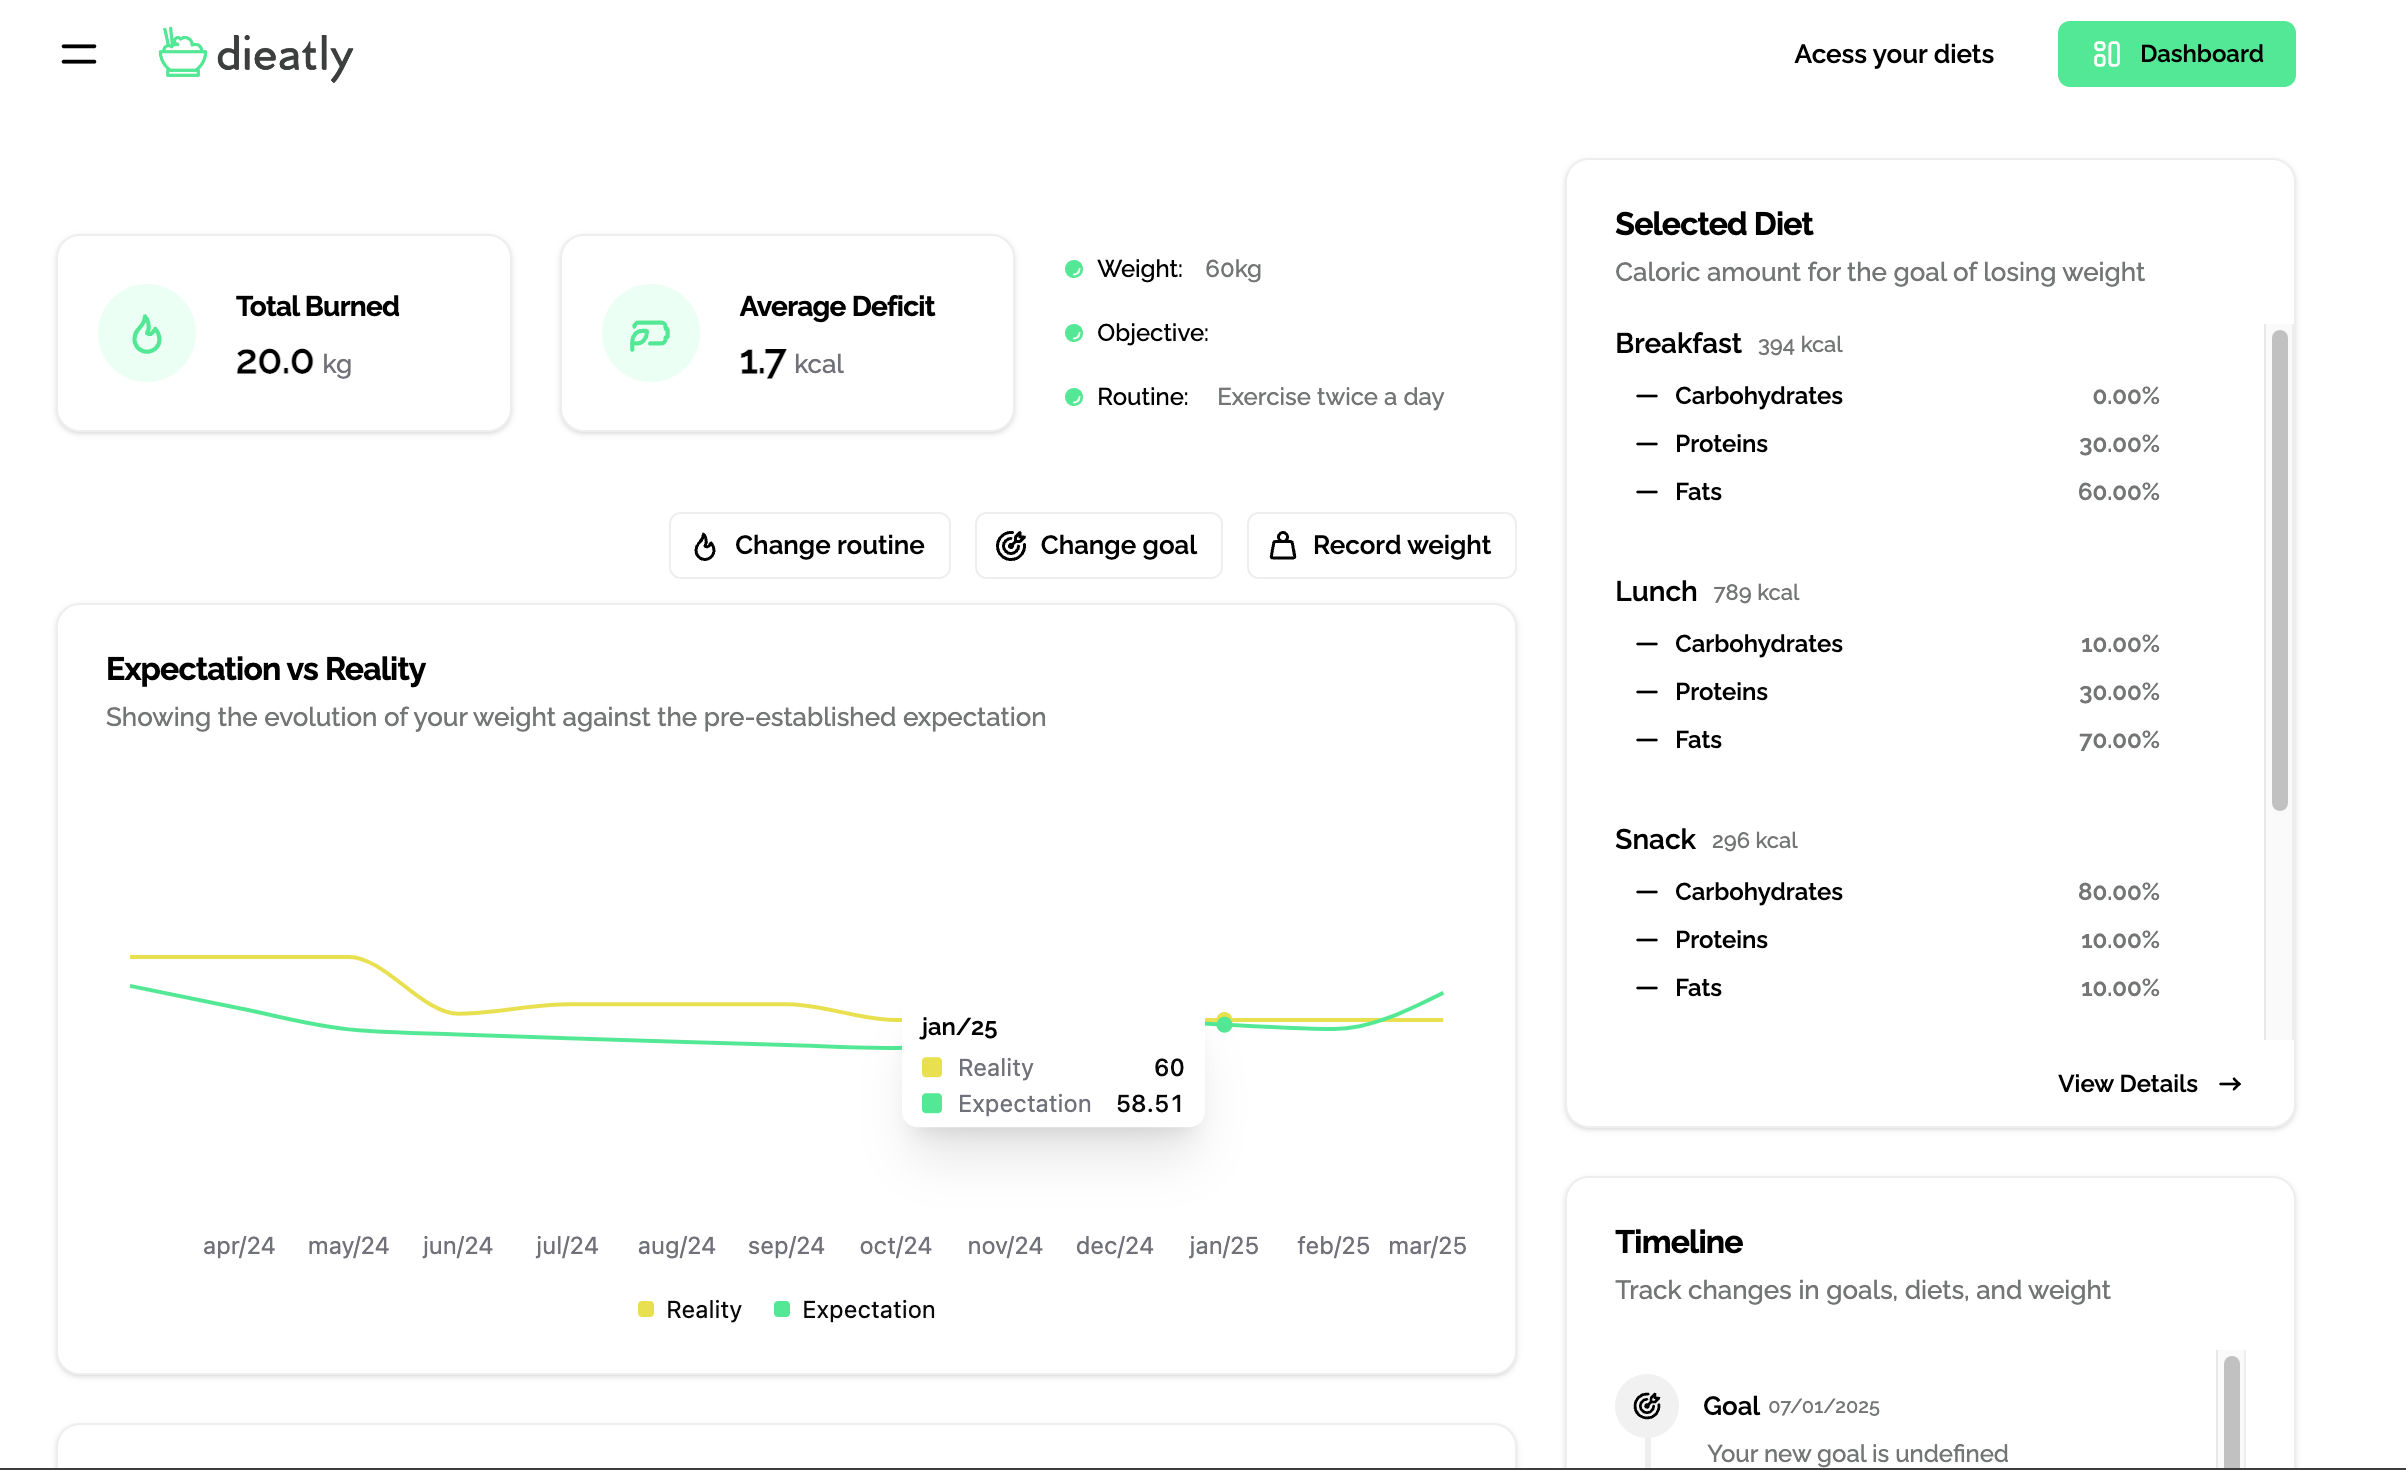Click the arrow next to View Details
The height and width of the screenshot is (1470, 2406).
(2230, 1084)
